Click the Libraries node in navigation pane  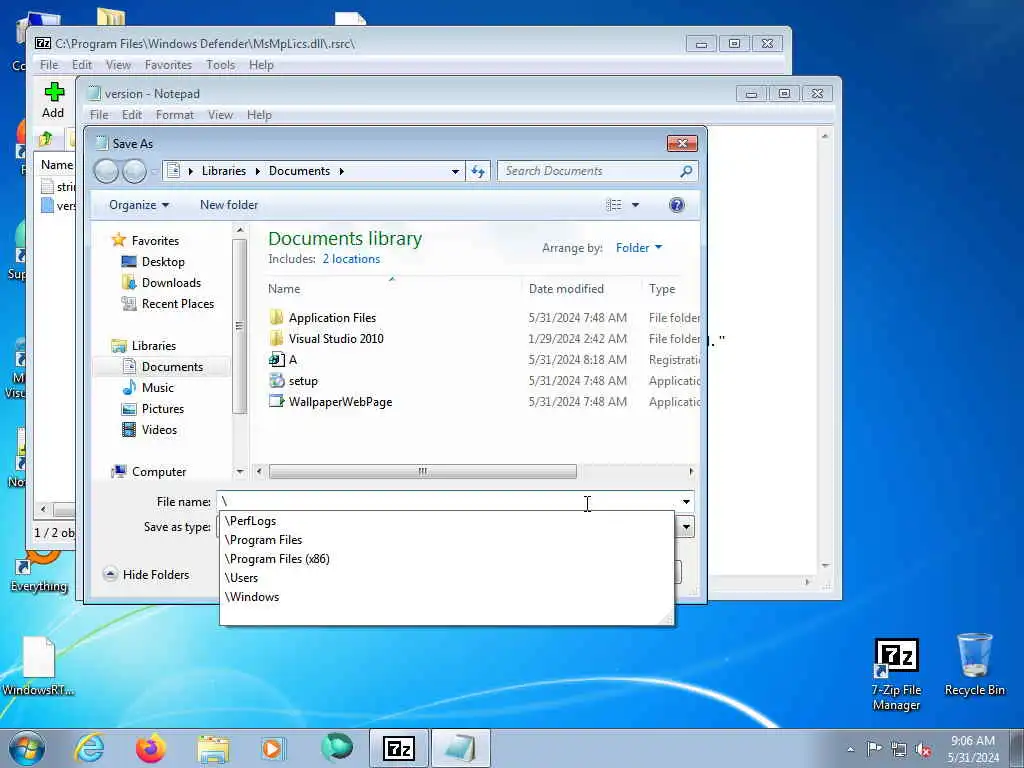[153, 345]
